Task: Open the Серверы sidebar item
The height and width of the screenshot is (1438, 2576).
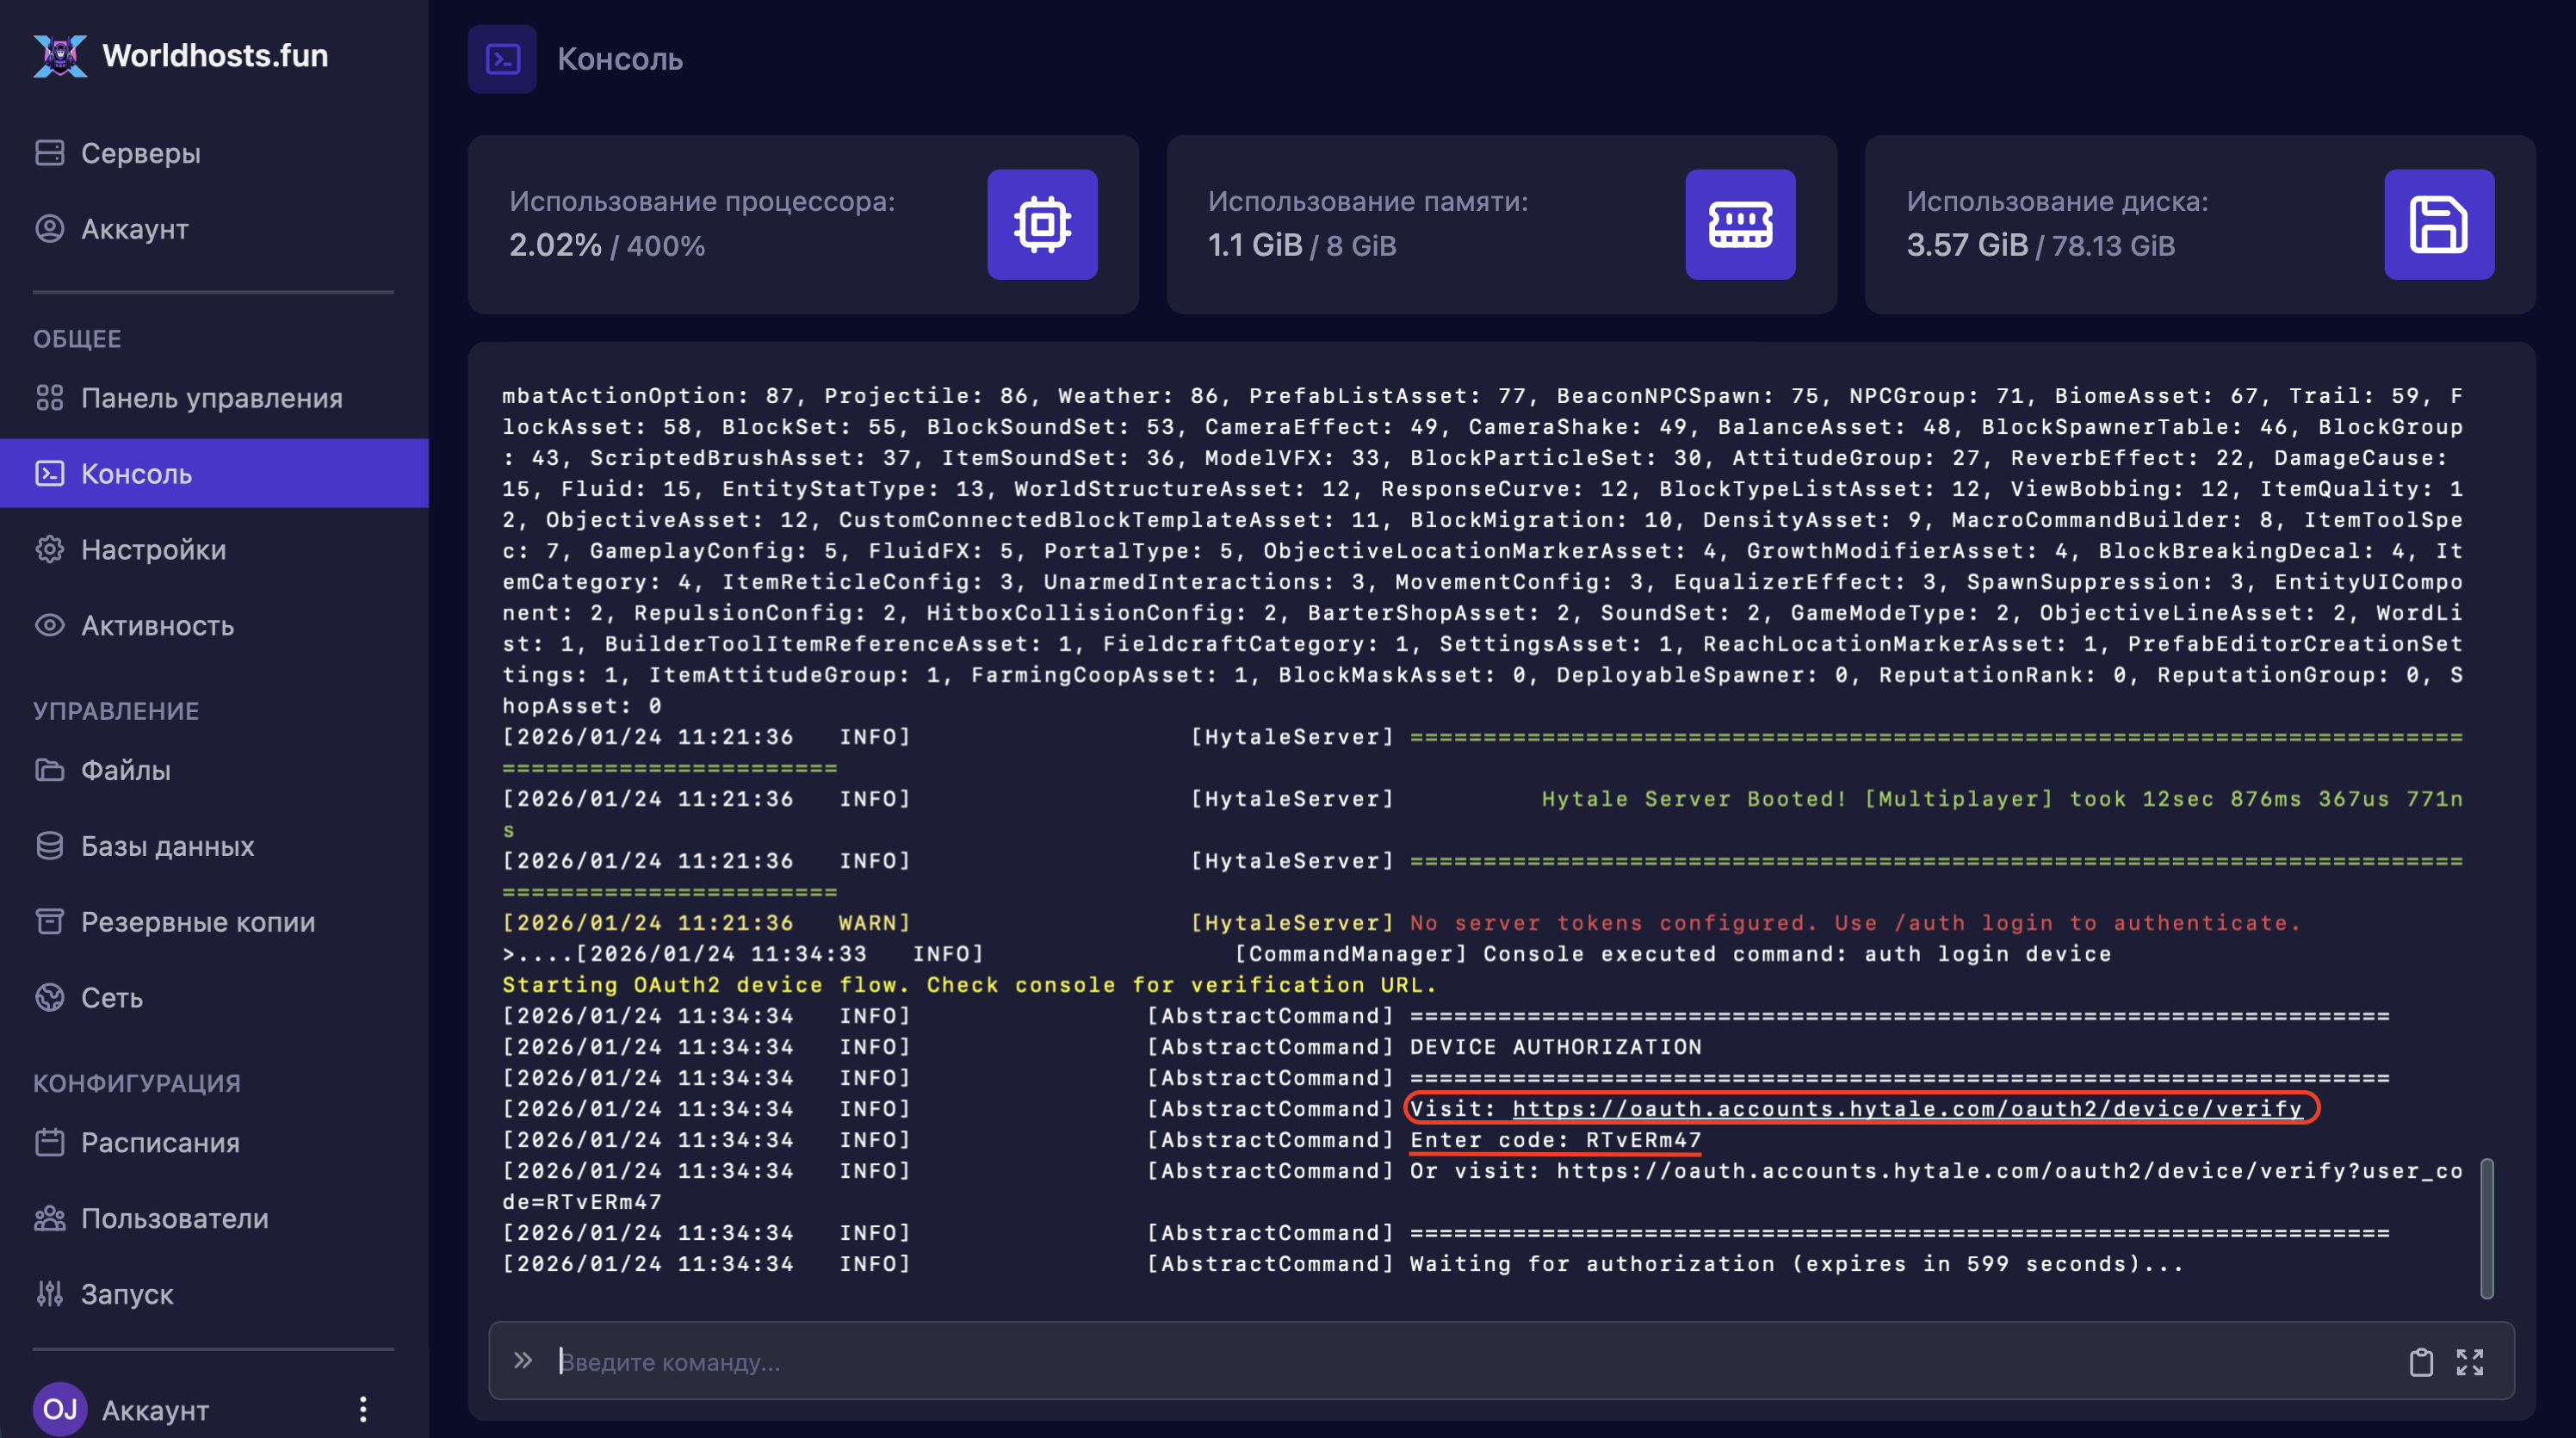Action: click(x=140, y=153)
